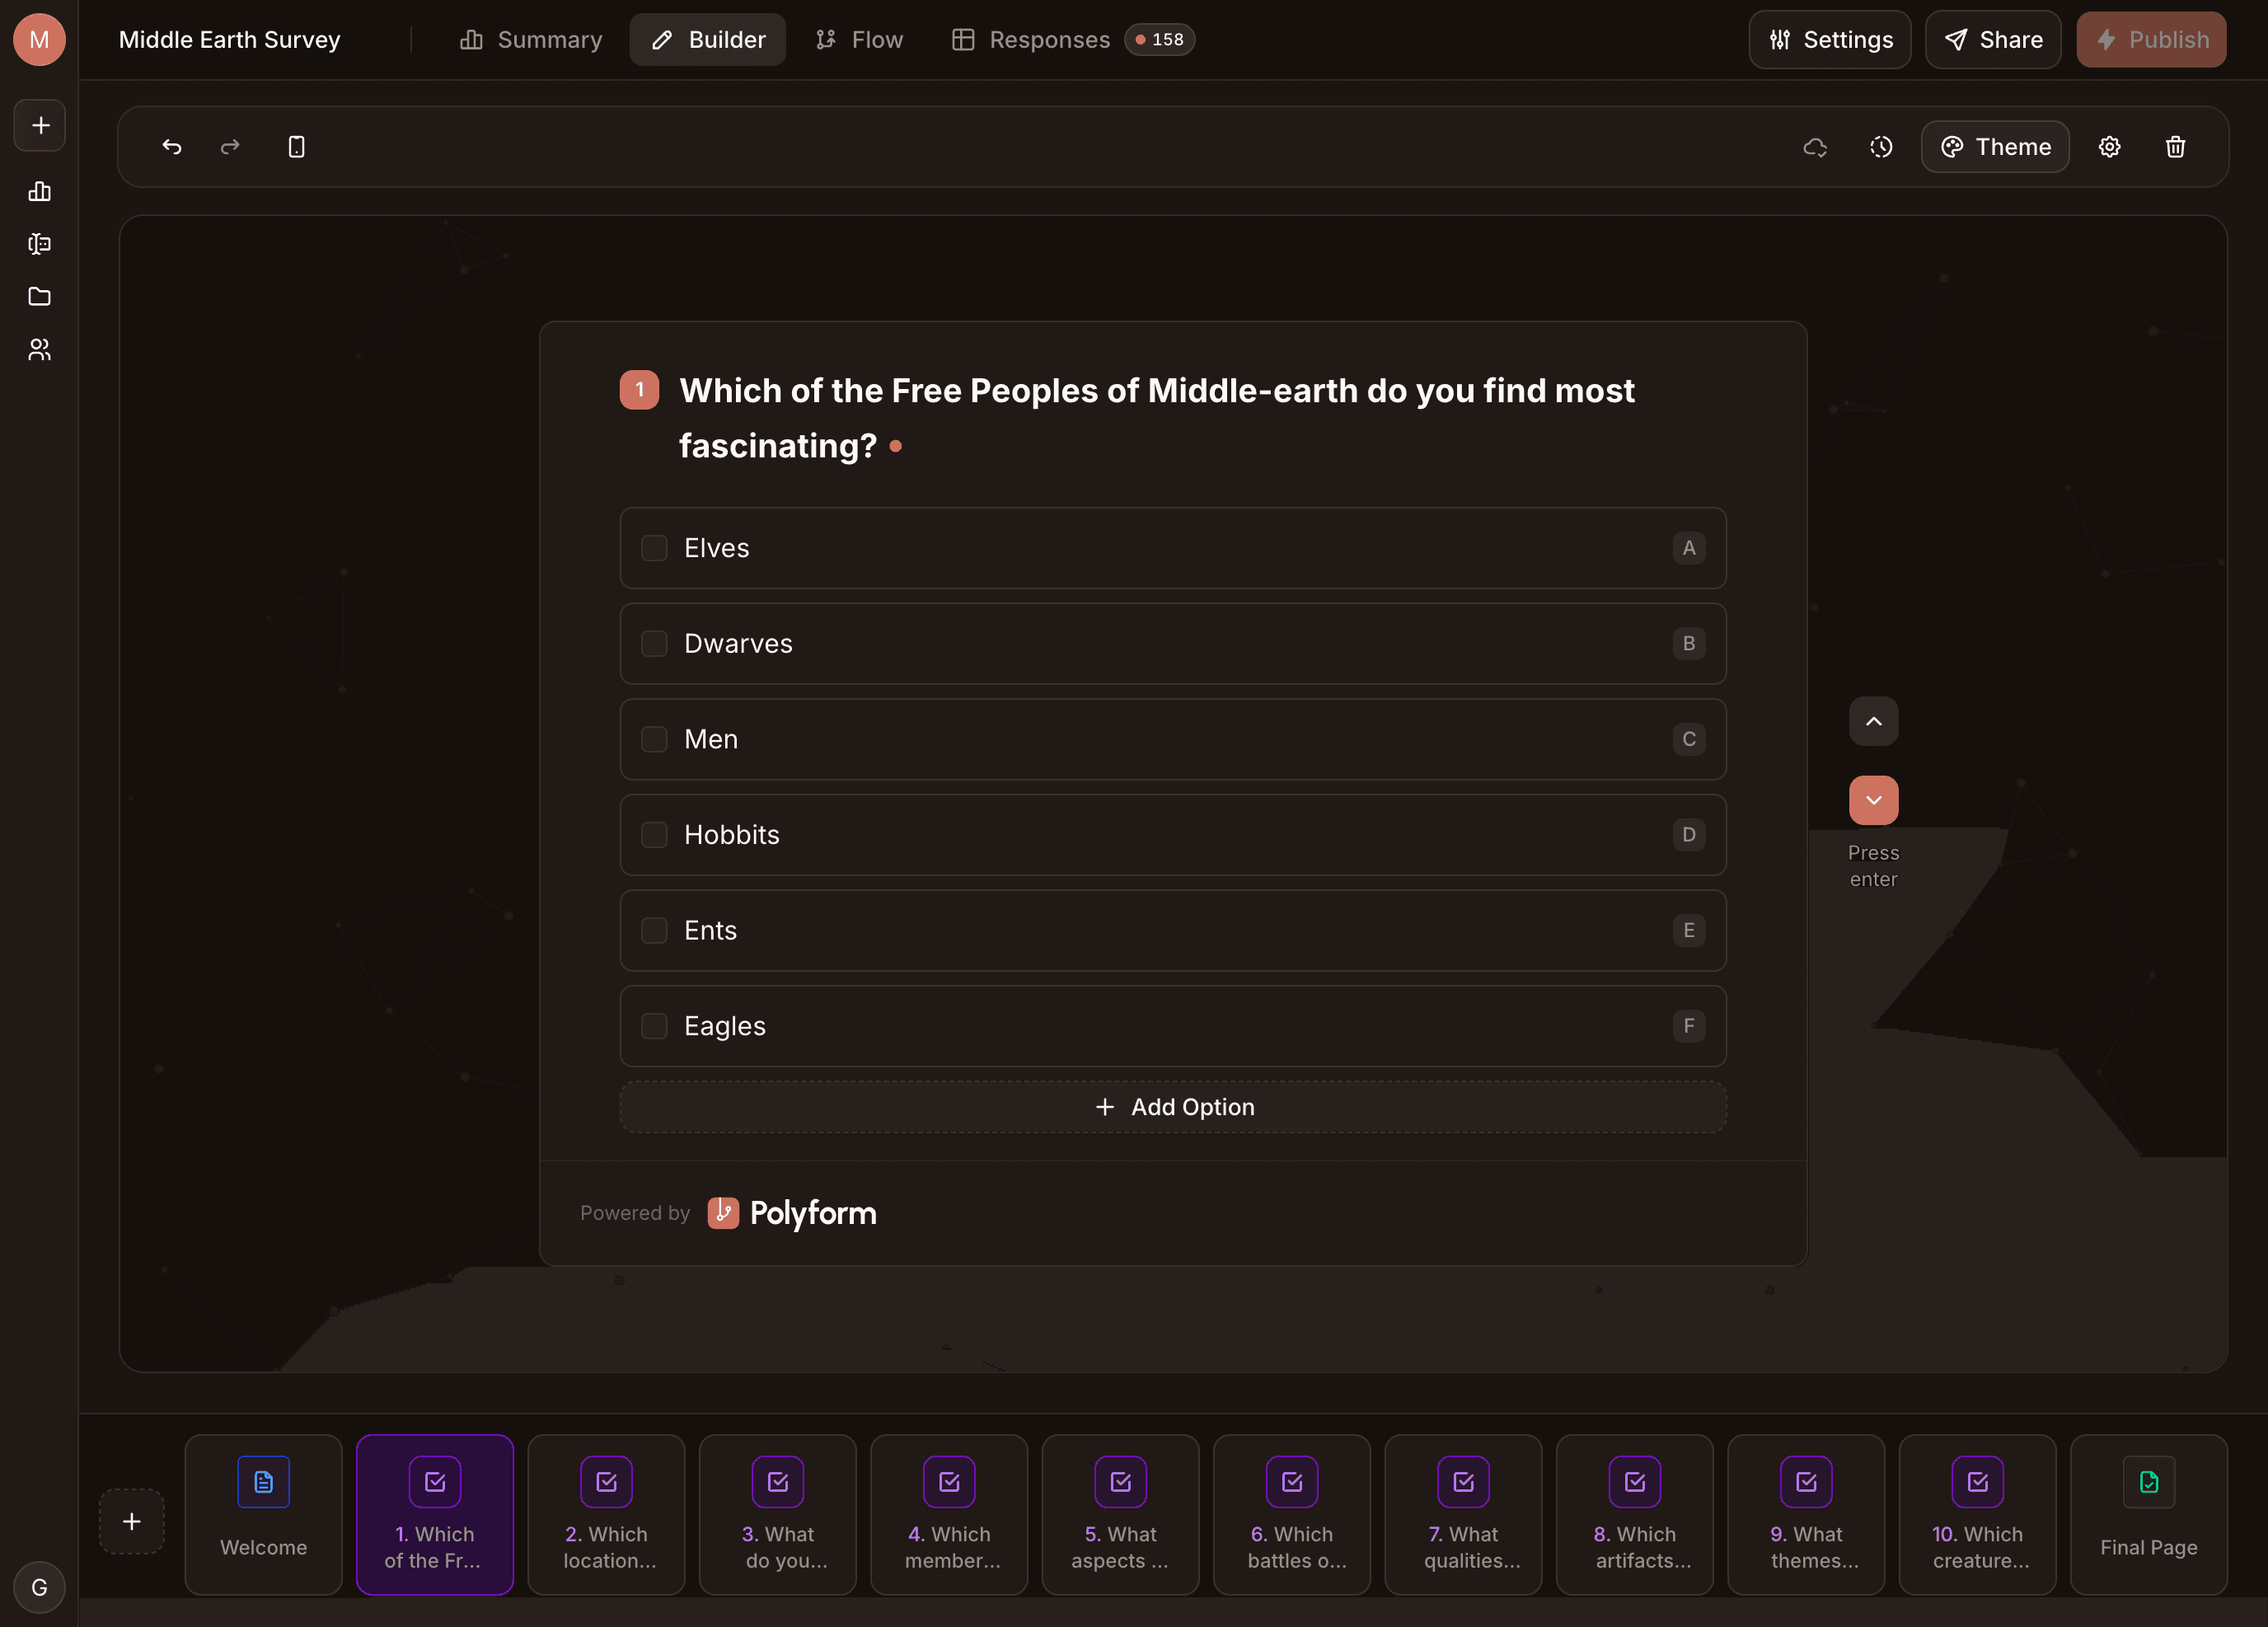Redo the last change
The image size is (2268, 1627).
229,146
